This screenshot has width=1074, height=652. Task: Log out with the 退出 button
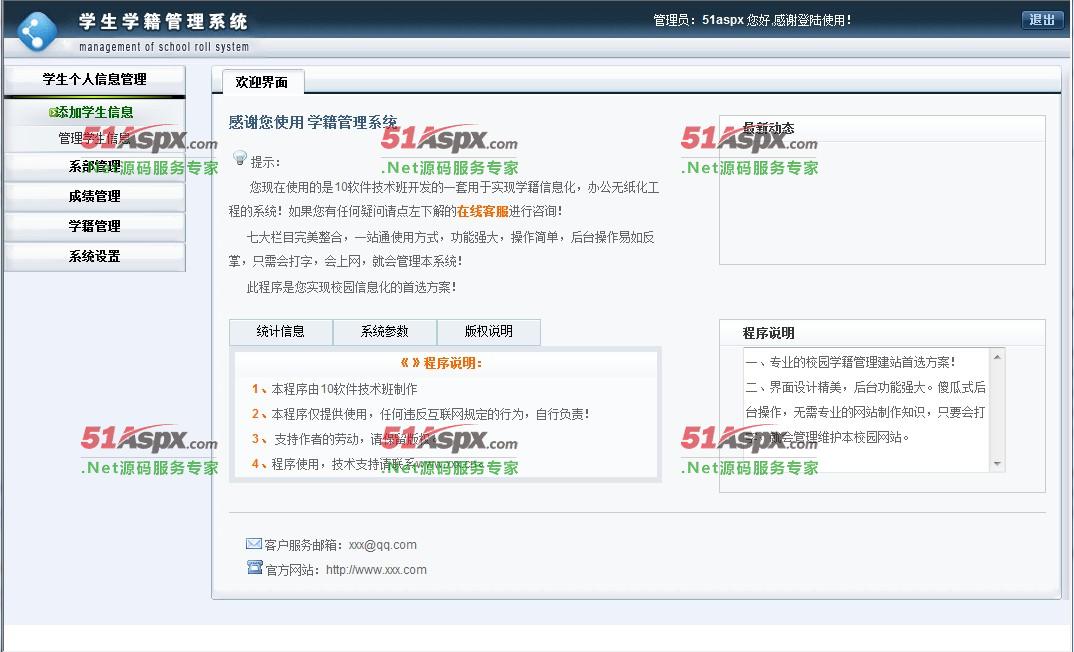click(x=1042, y=20)
